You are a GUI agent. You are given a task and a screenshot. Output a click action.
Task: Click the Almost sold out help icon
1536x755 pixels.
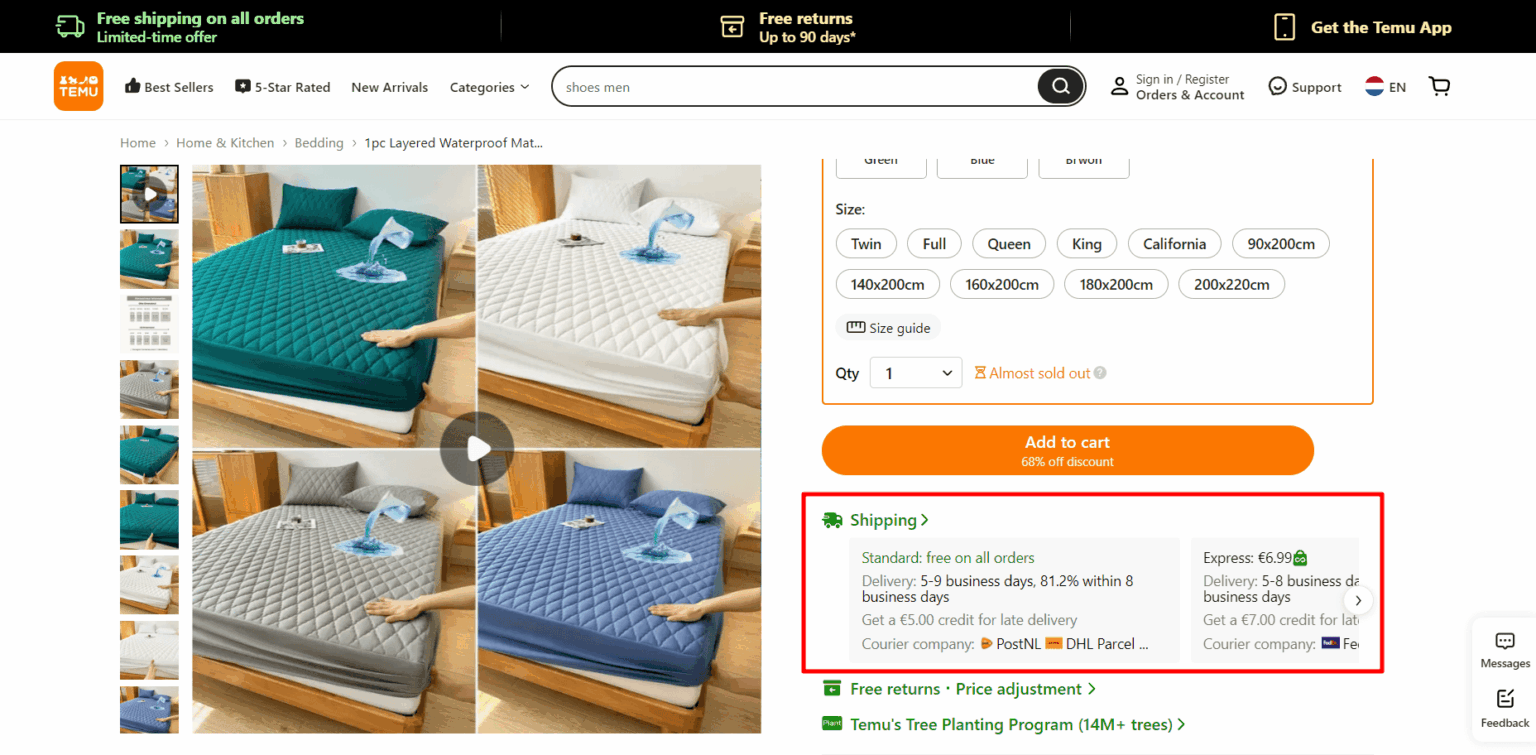(x=1100, y=373)
